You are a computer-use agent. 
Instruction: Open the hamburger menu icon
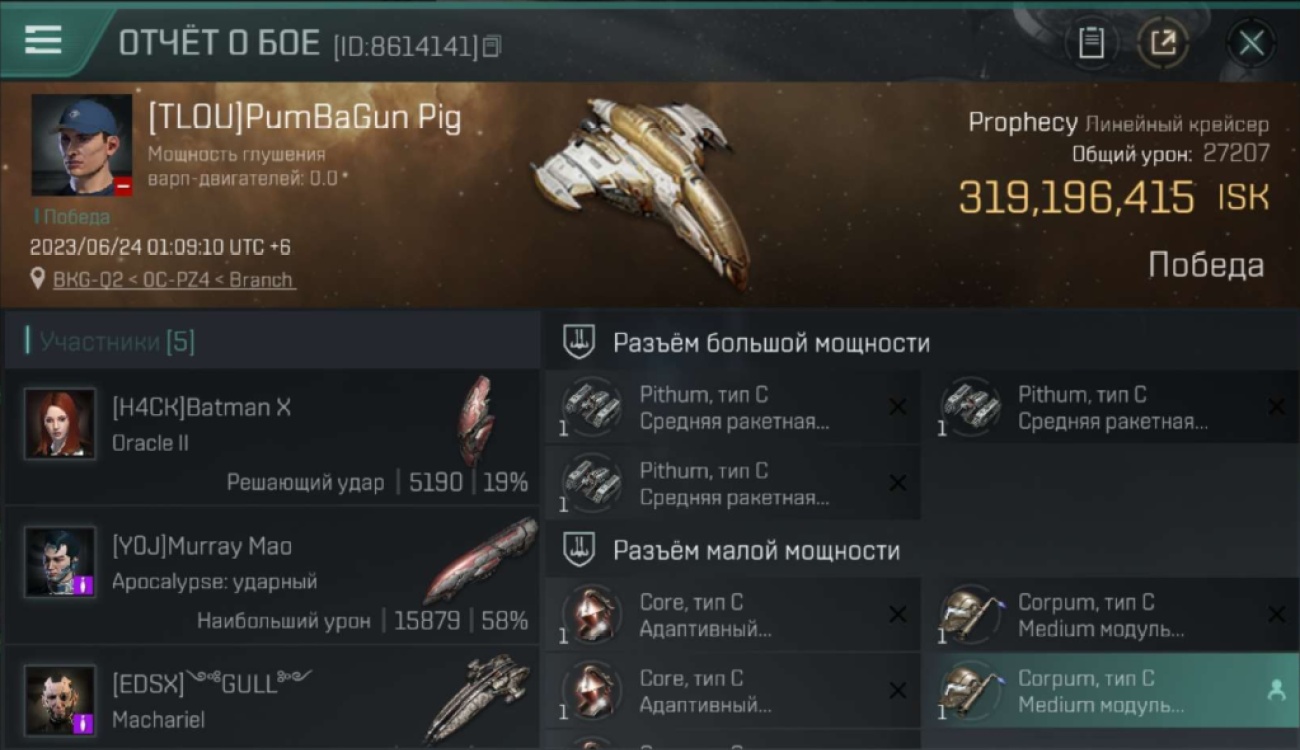43,40
